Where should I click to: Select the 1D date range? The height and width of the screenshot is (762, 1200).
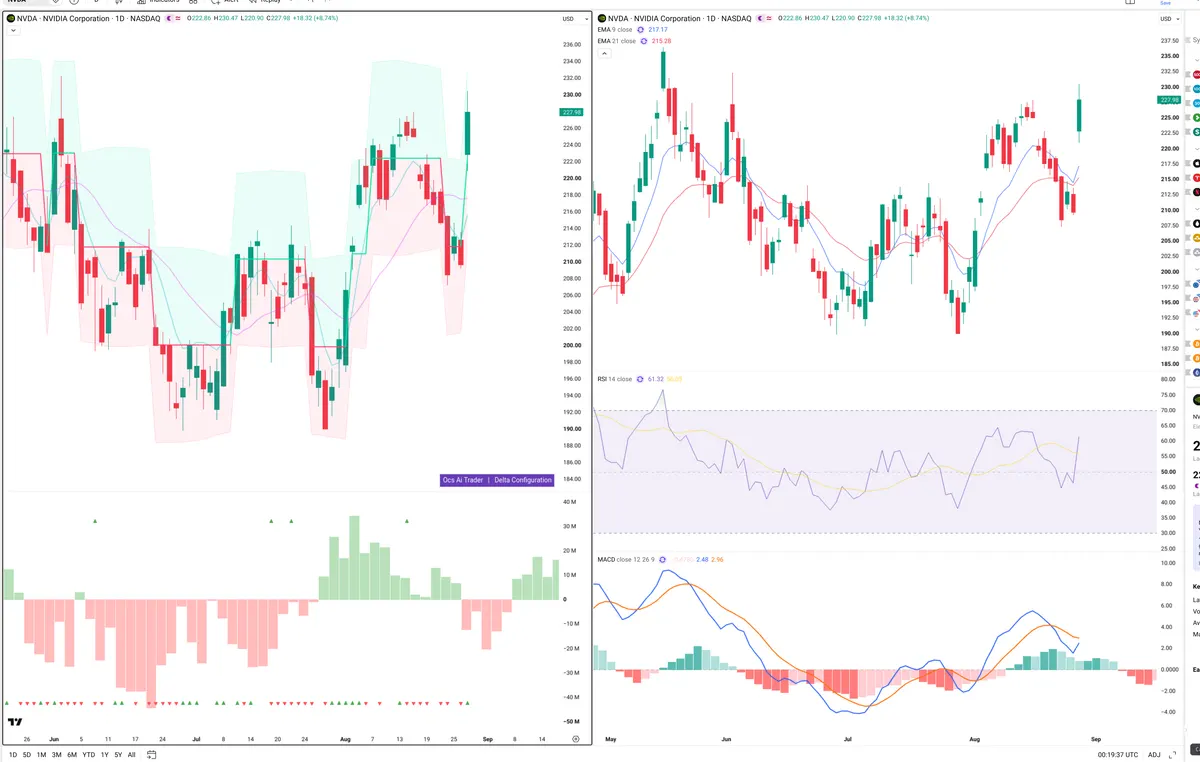pyautogui.click(x=13, y=755)
